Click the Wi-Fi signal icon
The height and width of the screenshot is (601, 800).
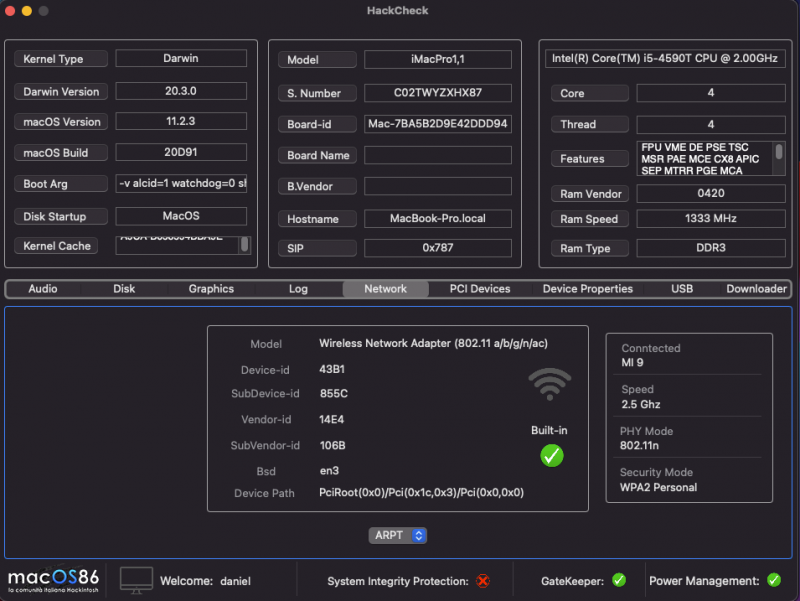549,384
